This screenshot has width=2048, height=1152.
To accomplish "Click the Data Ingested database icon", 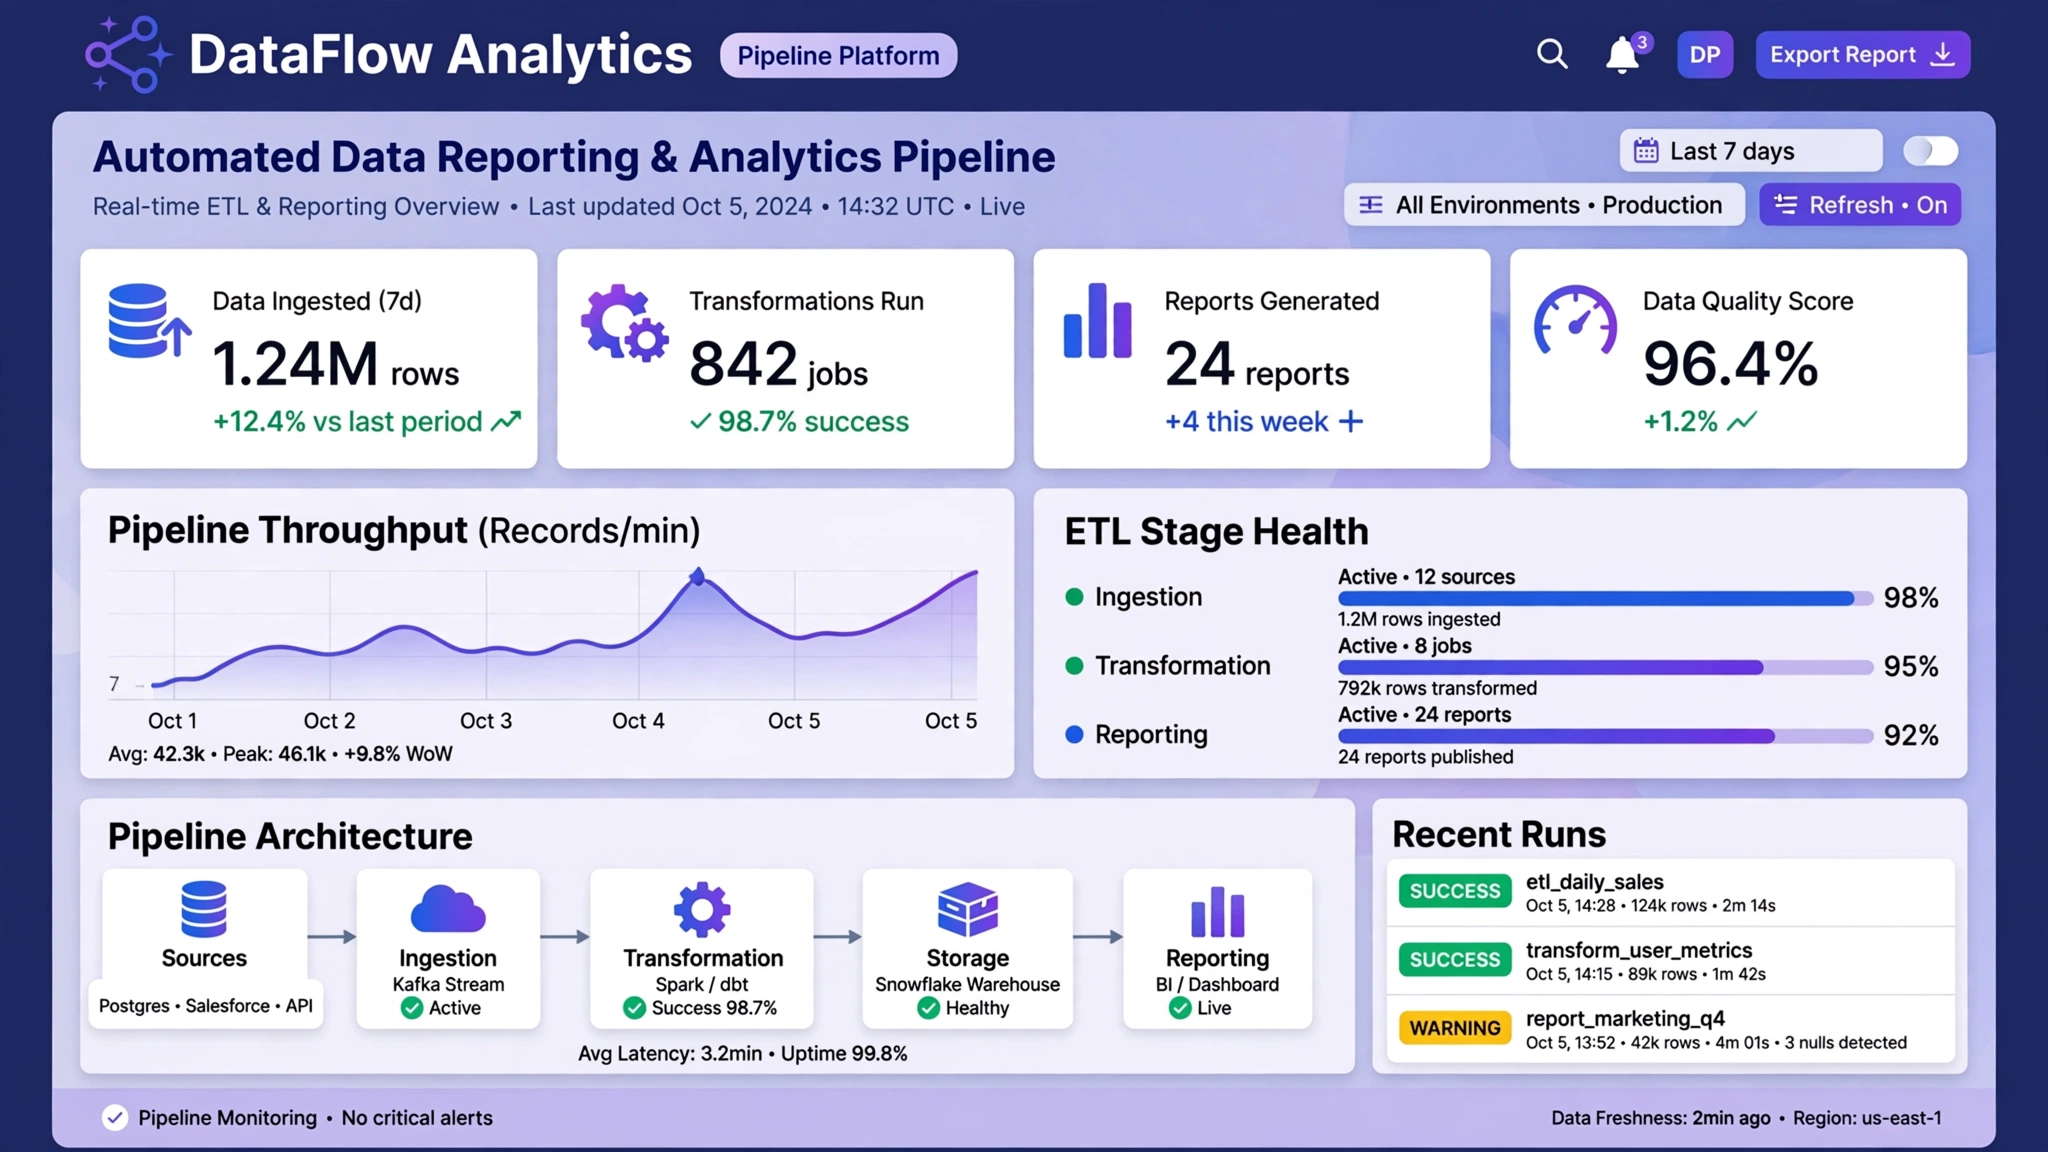I will point(149,321).
